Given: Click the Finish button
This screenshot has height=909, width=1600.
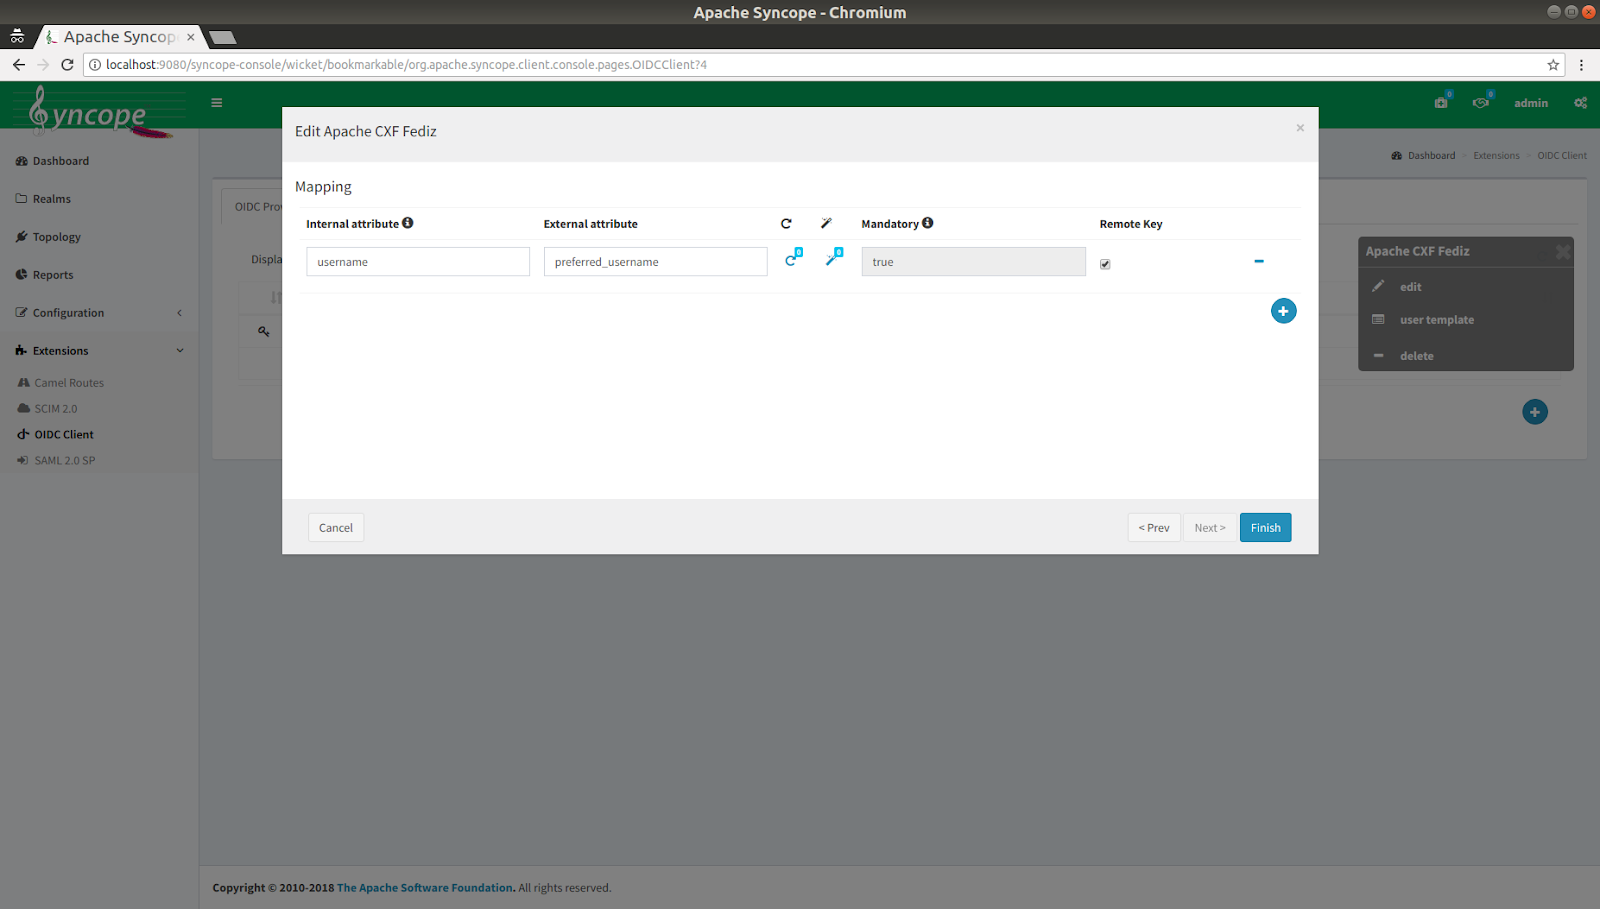Looking at the screenshot, I should click(1264, 527).
